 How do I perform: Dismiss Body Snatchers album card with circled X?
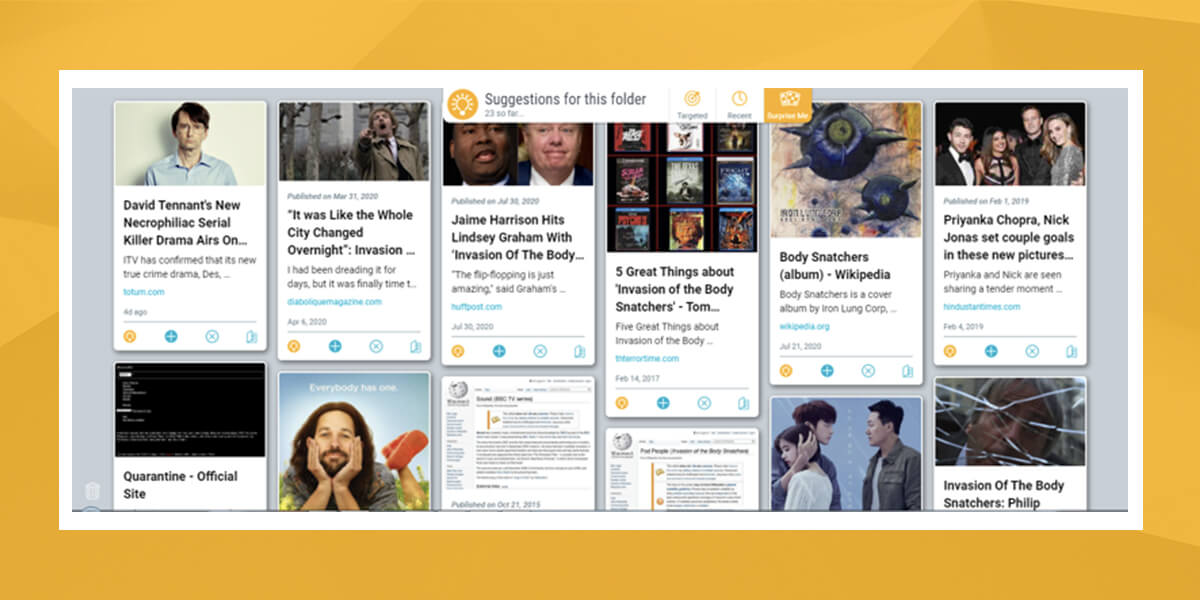(868, 370)
